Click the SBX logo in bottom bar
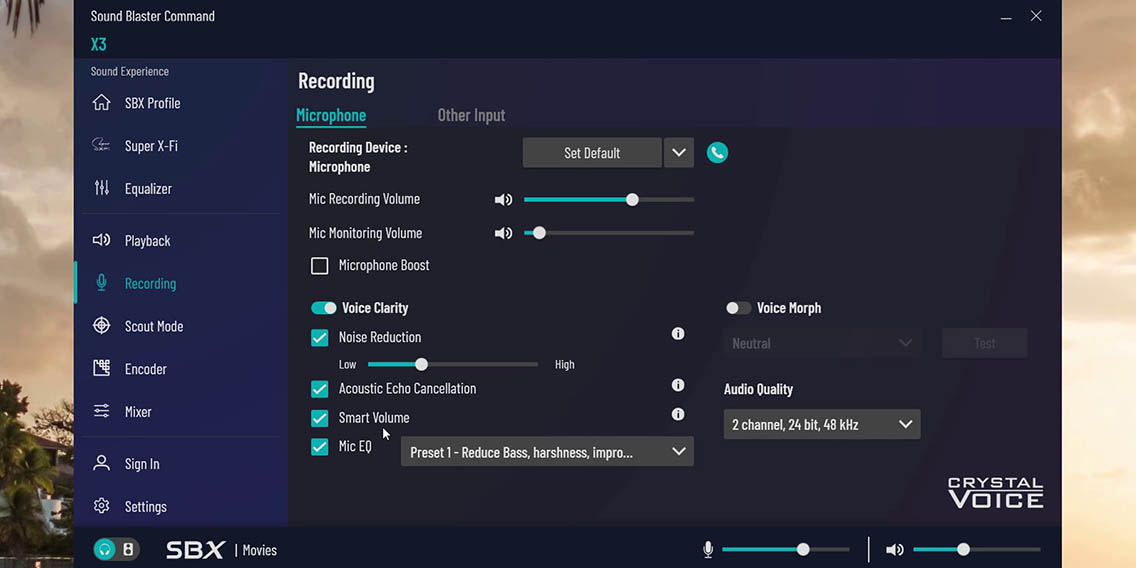The height and width of the screenshot is (568, 1136). pyautogui.click(x=196, y=550)
